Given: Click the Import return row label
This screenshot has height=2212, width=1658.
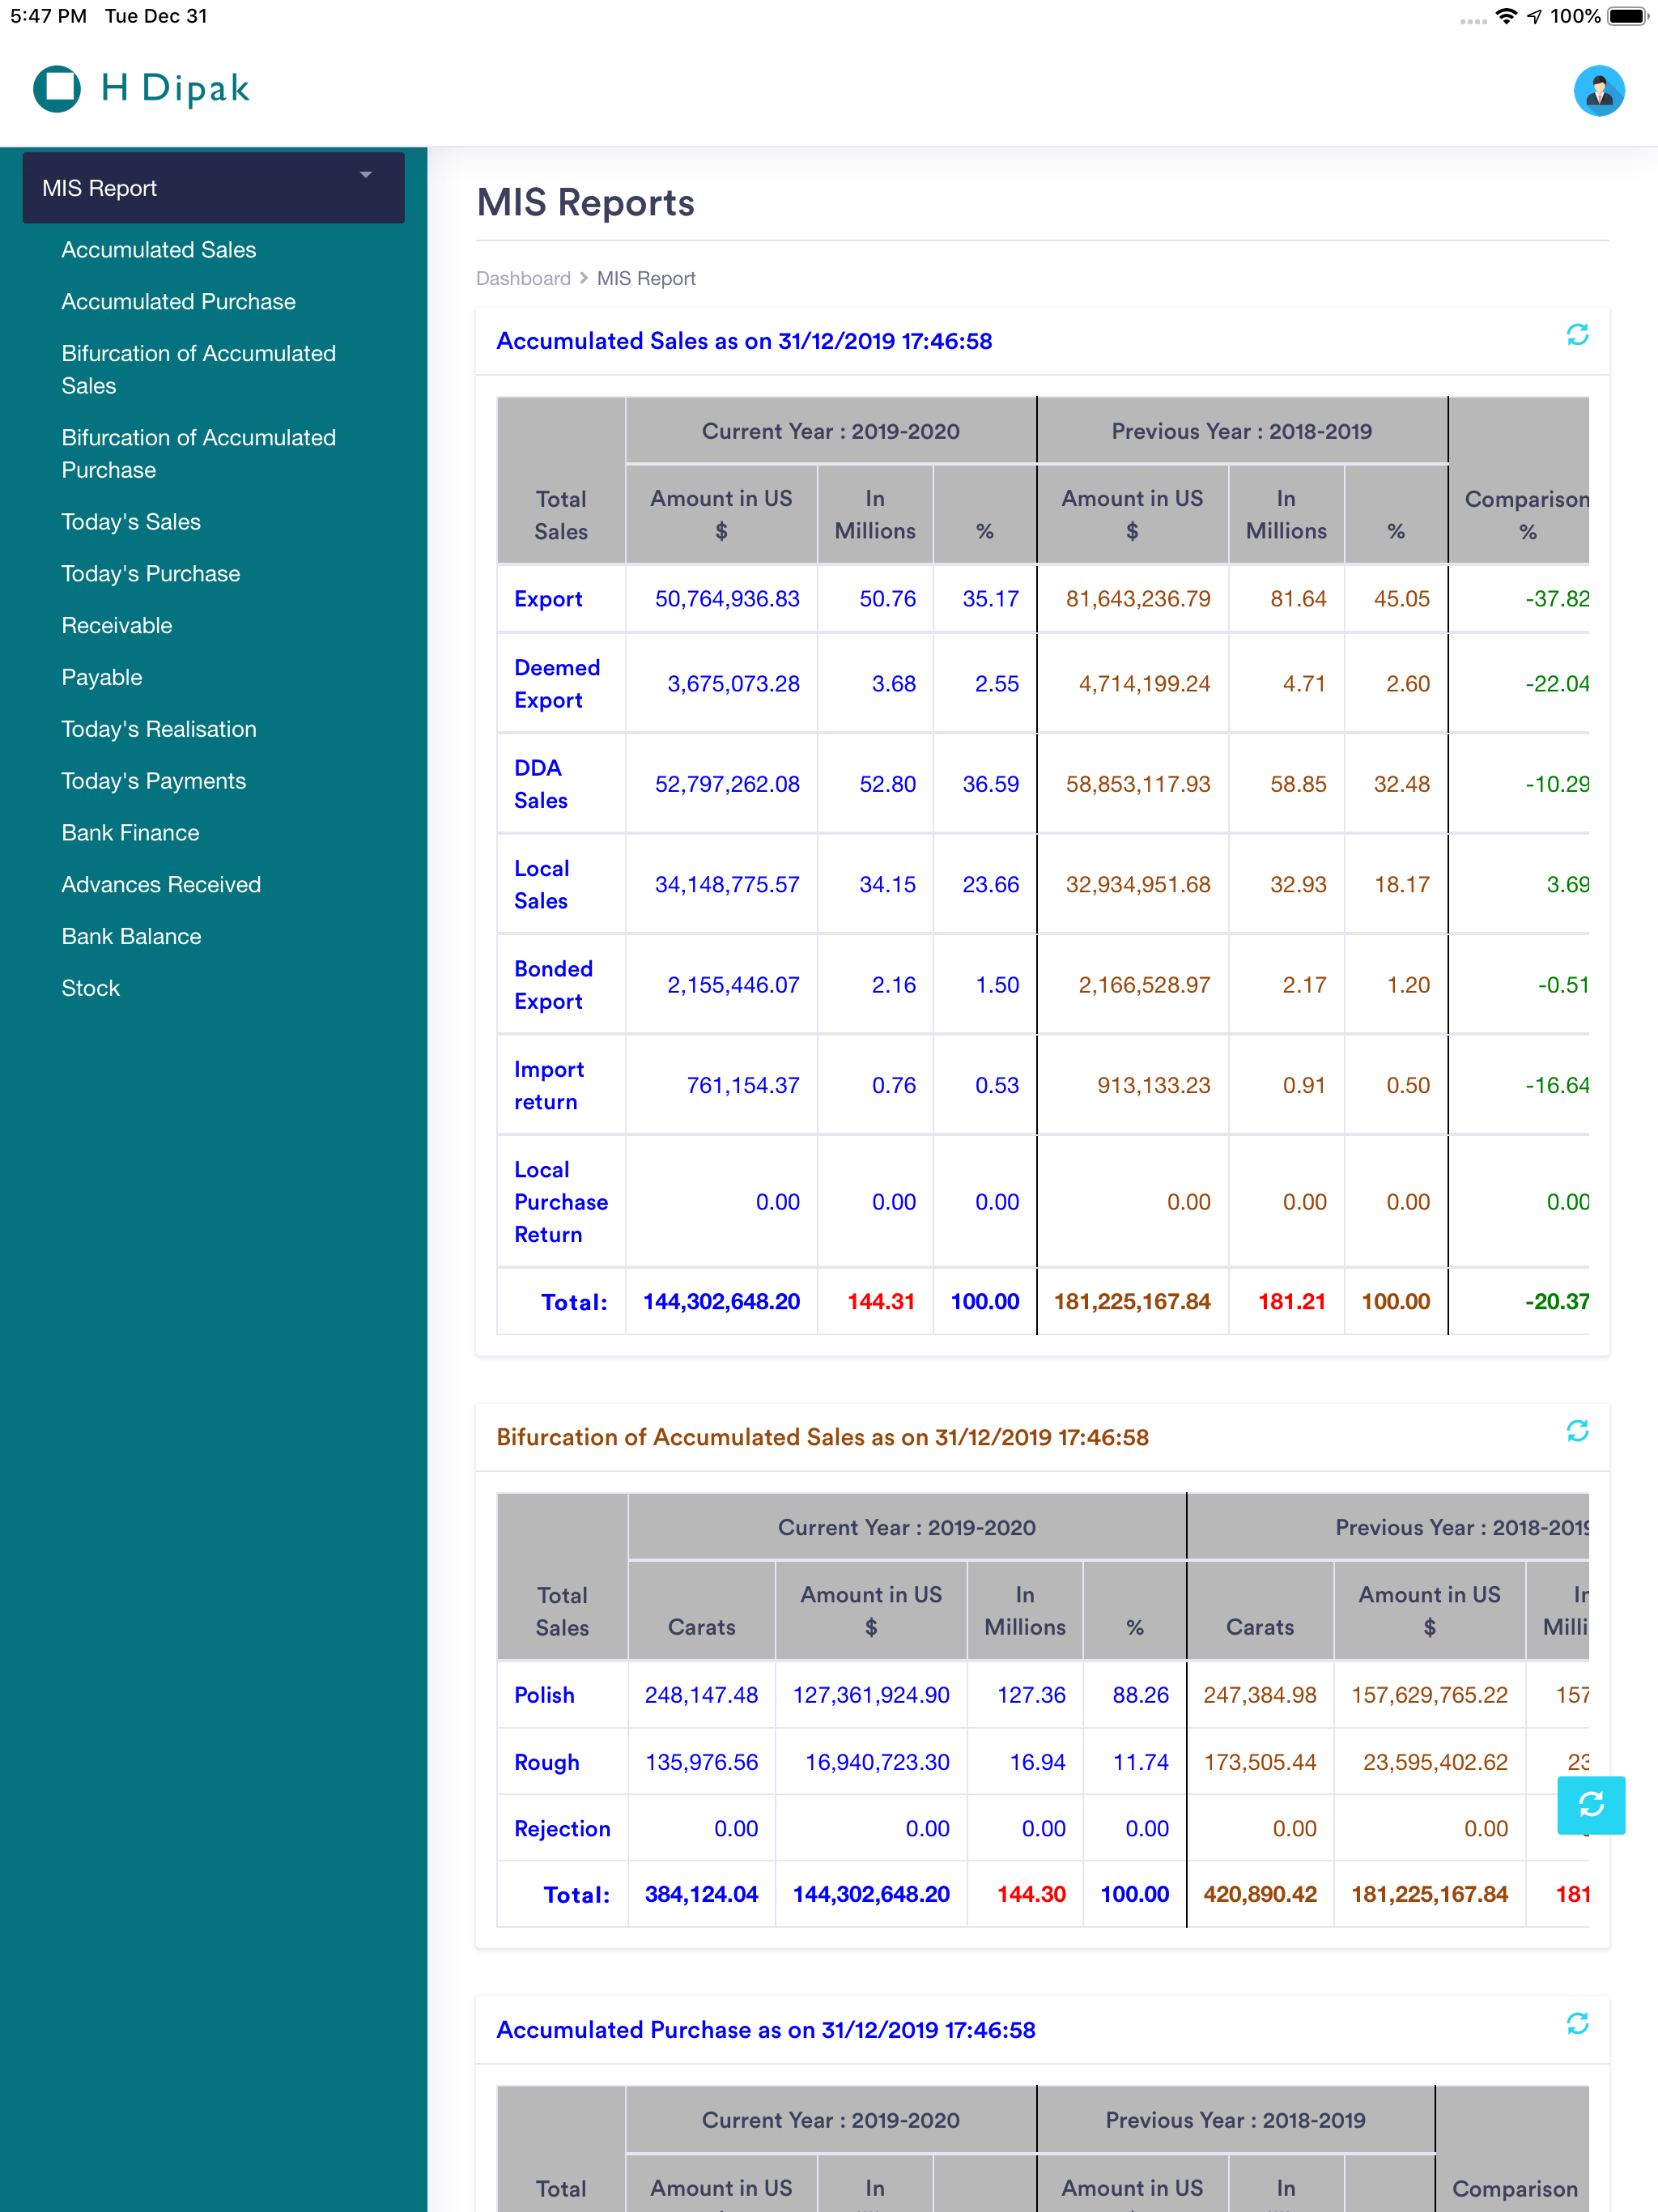Looking at the screenshot, I should click(x=549, y=1085).
